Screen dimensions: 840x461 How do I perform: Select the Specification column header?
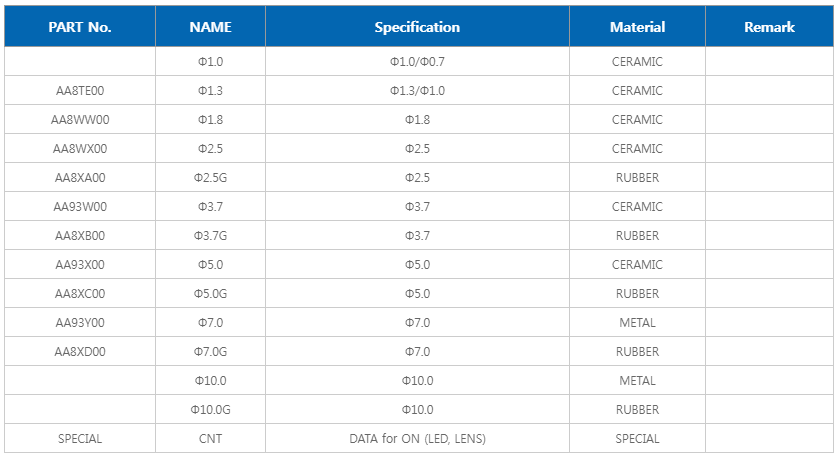[417, 27]
